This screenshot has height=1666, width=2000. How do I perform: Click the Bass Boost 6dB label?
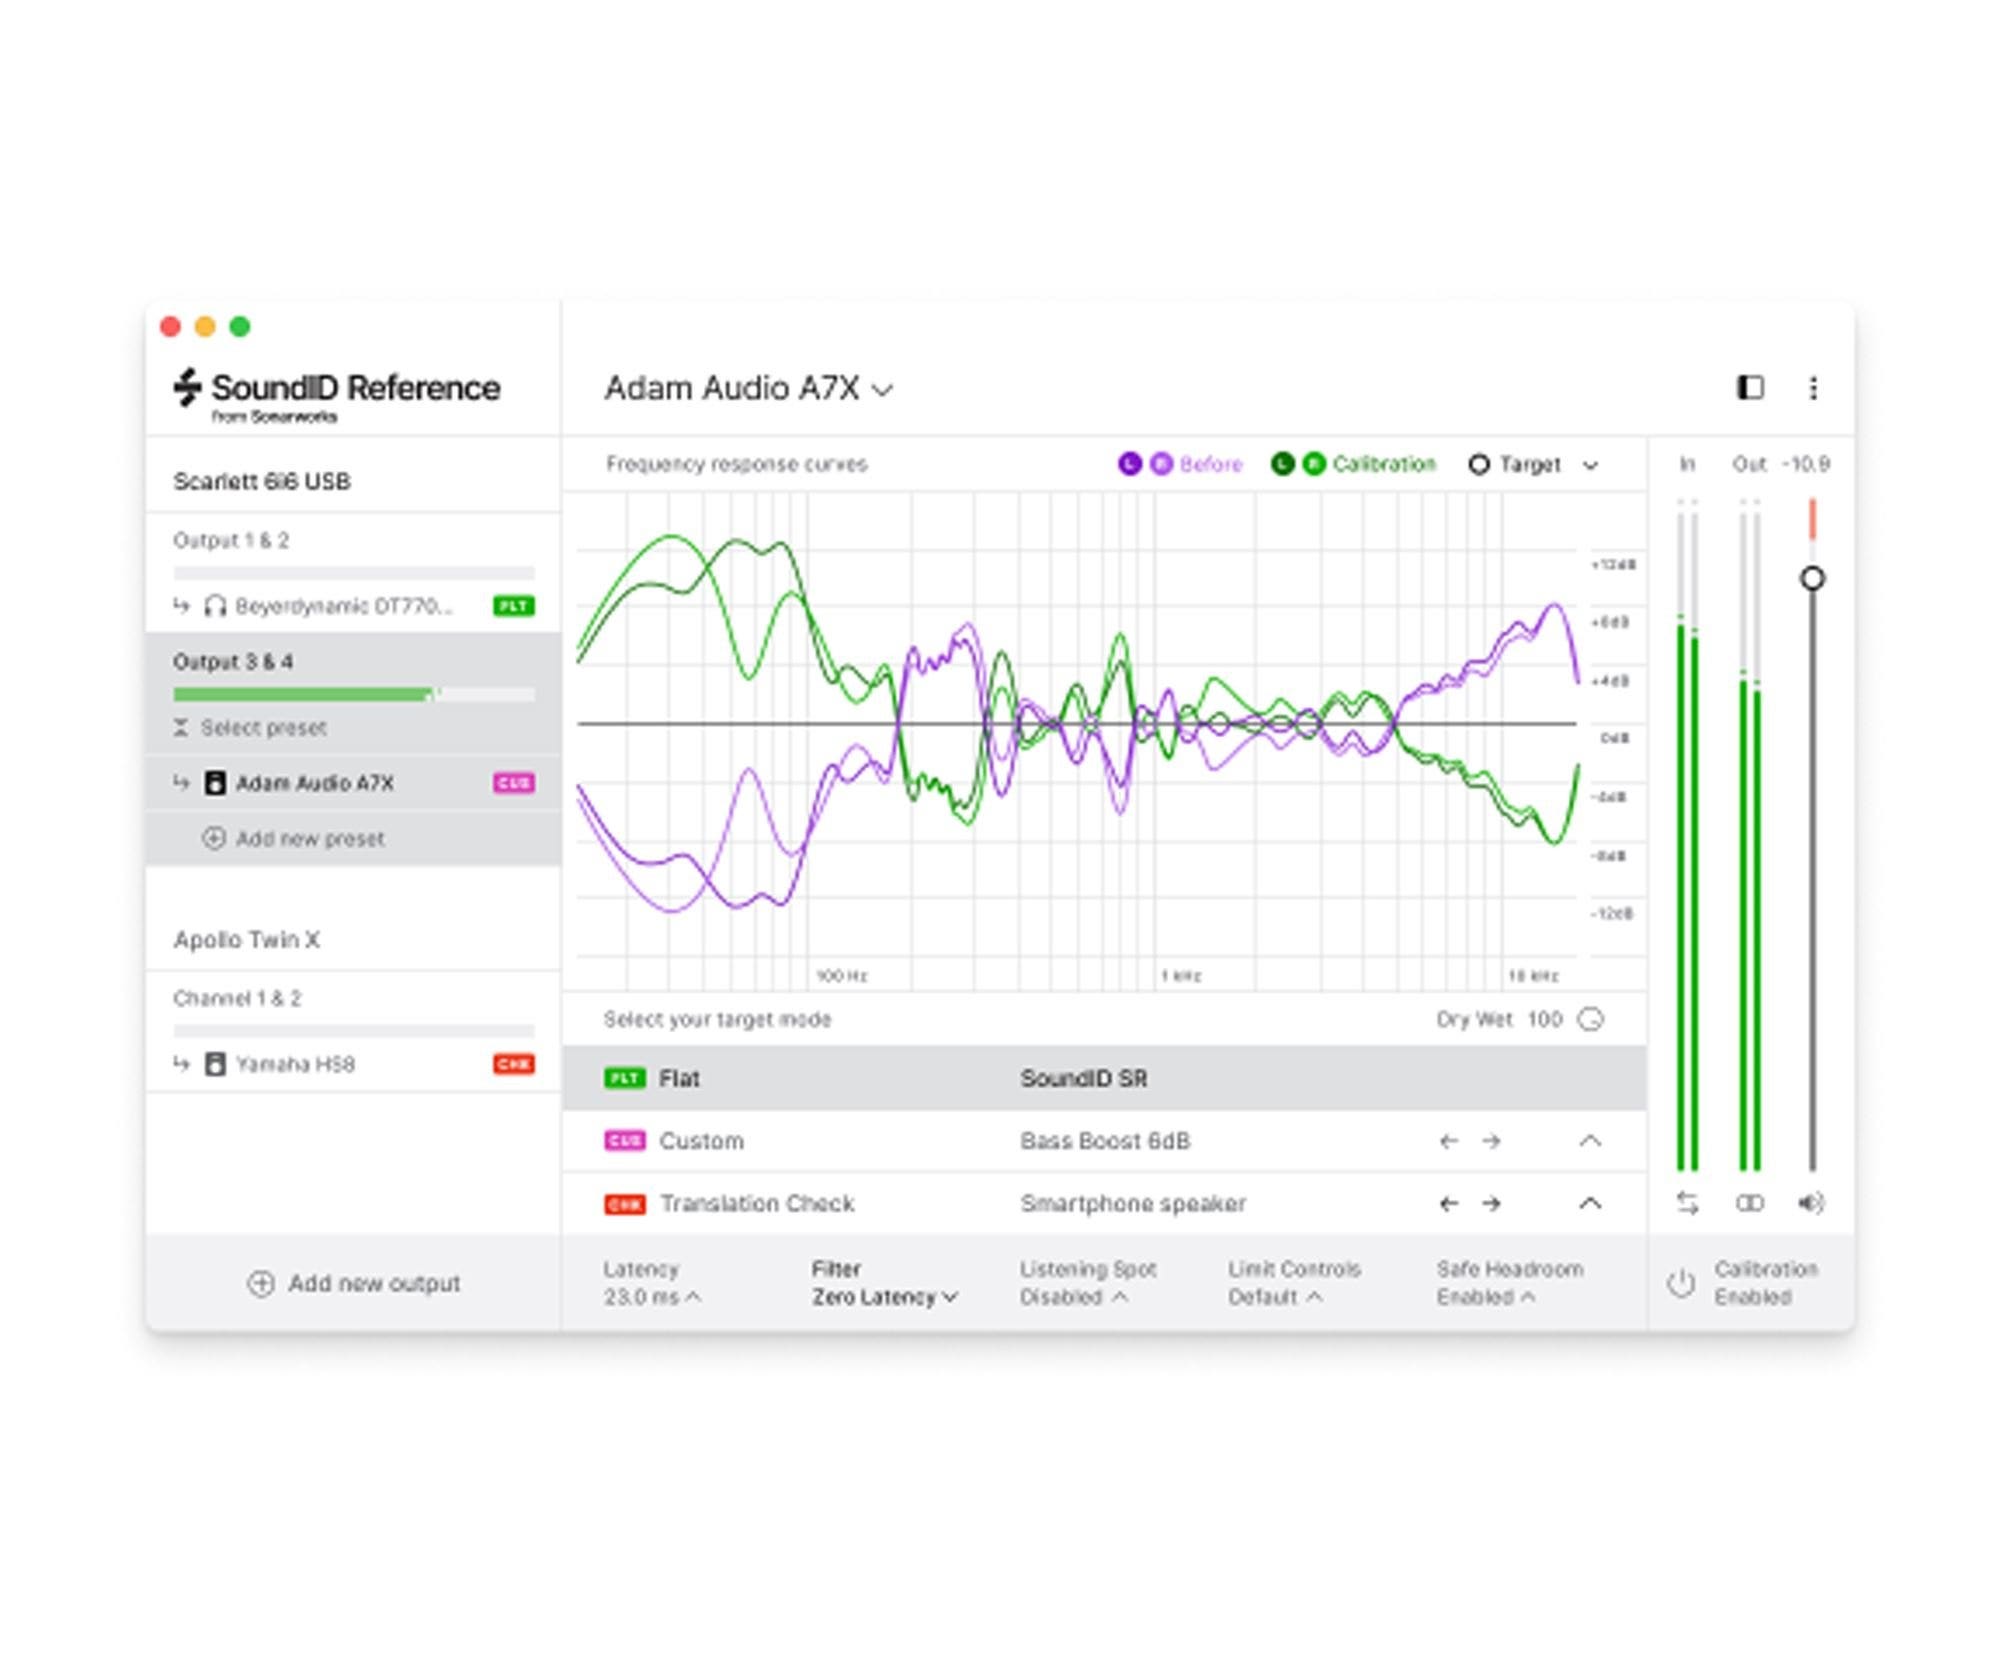coord(1105,1141)
